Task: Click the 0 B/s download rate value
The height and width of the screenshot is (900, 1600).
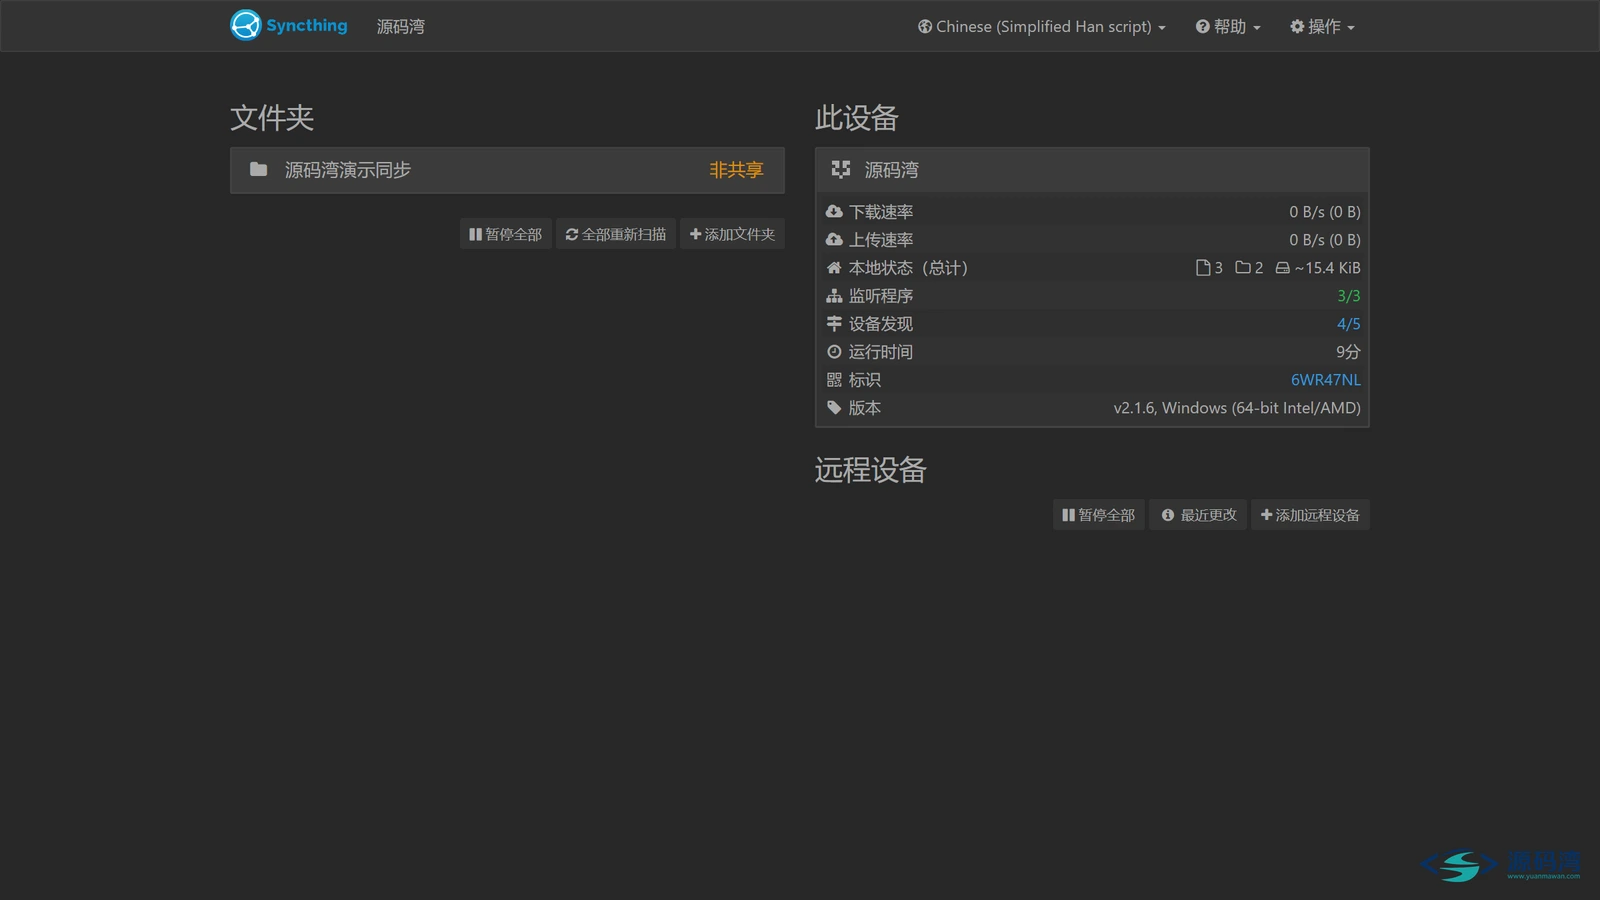Action: 1324,212
